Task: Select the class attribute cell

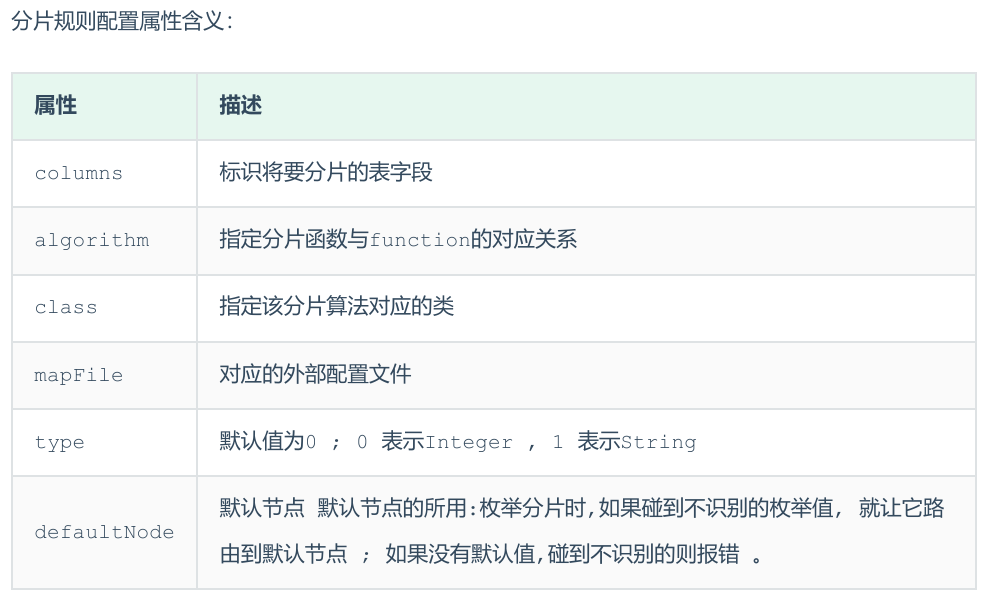Action: pyautogui.click(x=66, y=308)
